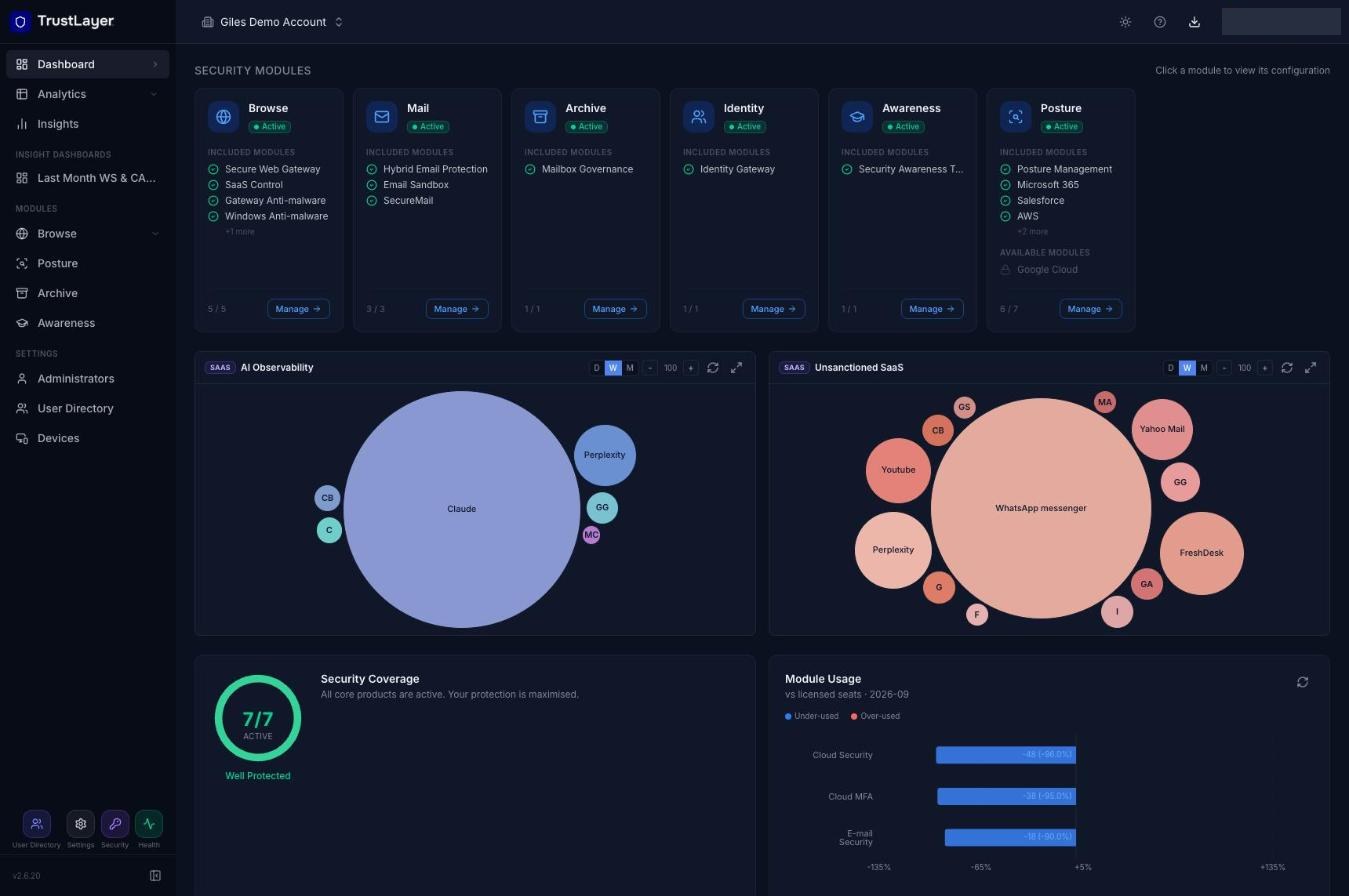Open the help question mark icon
This screenshot has width=1349, height=896.
coord(1160,22)
